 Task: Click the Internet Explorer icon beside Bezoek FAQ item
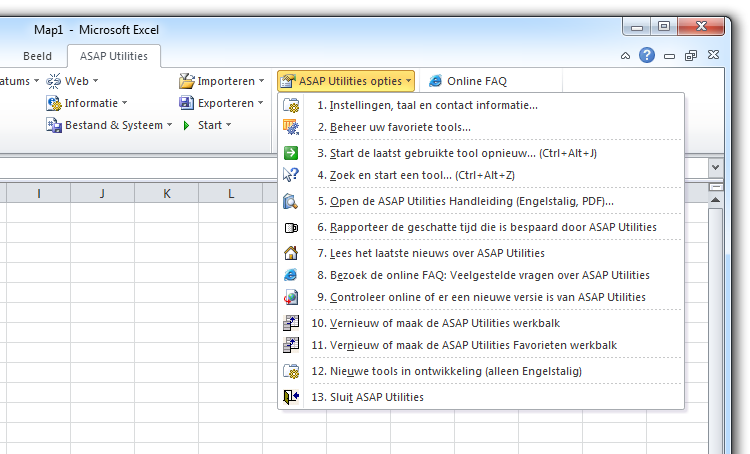(x=291, y=275)
